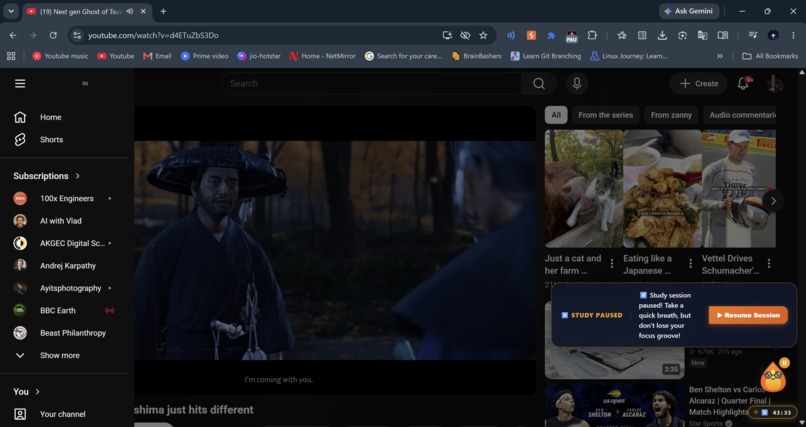
Task: Open the tab search dropdown arrow
Action: click(11, 11)
